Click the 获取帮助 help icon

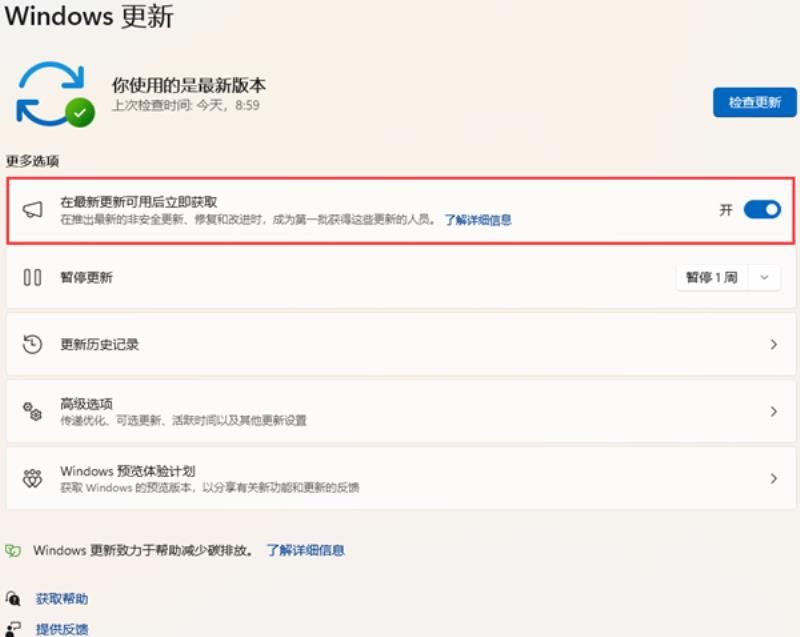click(13, 598)
